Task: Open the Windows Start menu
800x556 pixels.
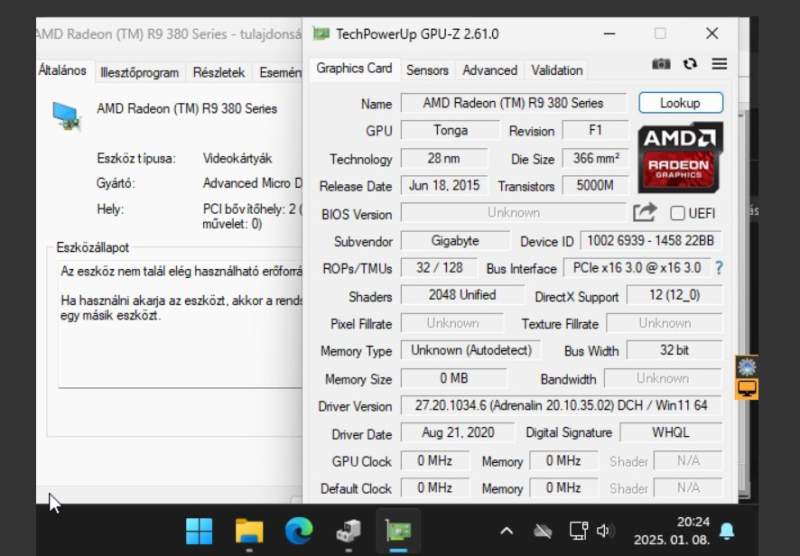Action: 199,531
